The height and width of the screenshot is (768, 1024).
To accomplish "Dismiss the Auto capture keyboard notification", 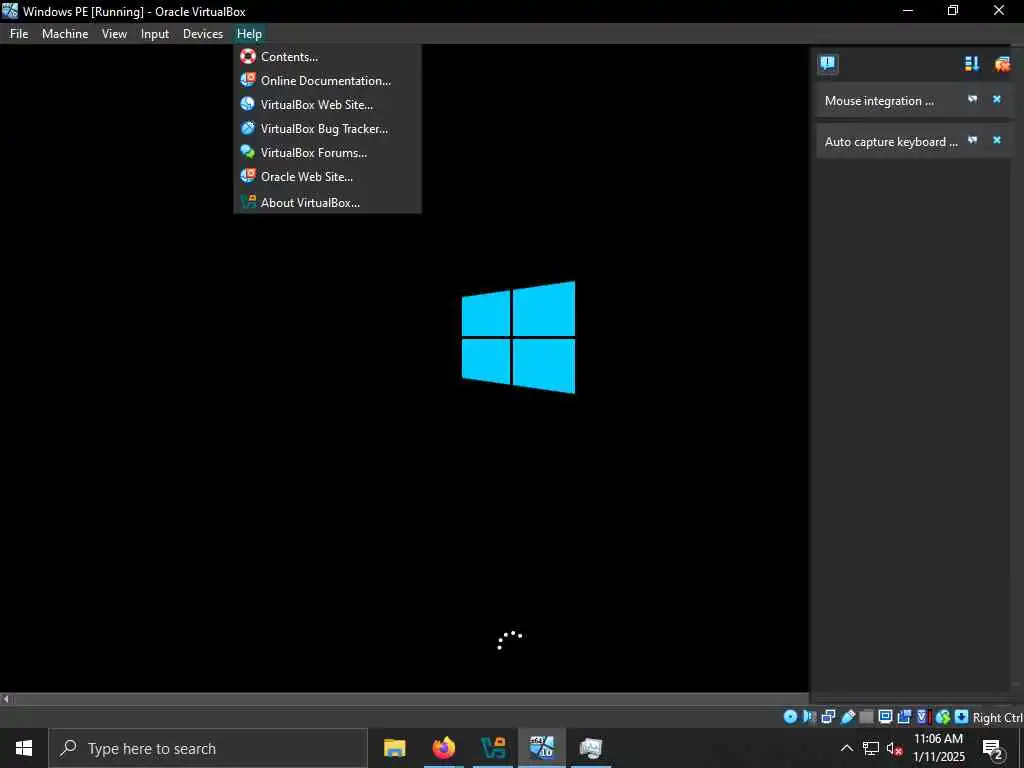I will tap(997, 140).
